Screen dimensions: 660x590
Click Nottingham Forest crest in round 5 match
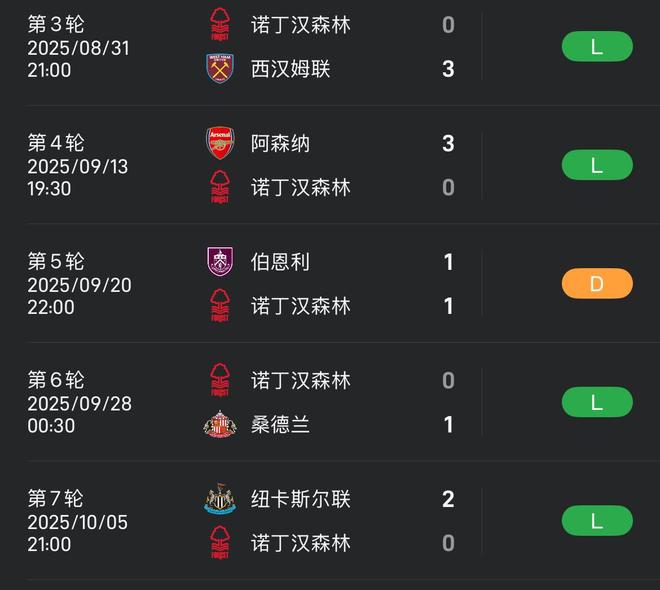pos(220,305)
